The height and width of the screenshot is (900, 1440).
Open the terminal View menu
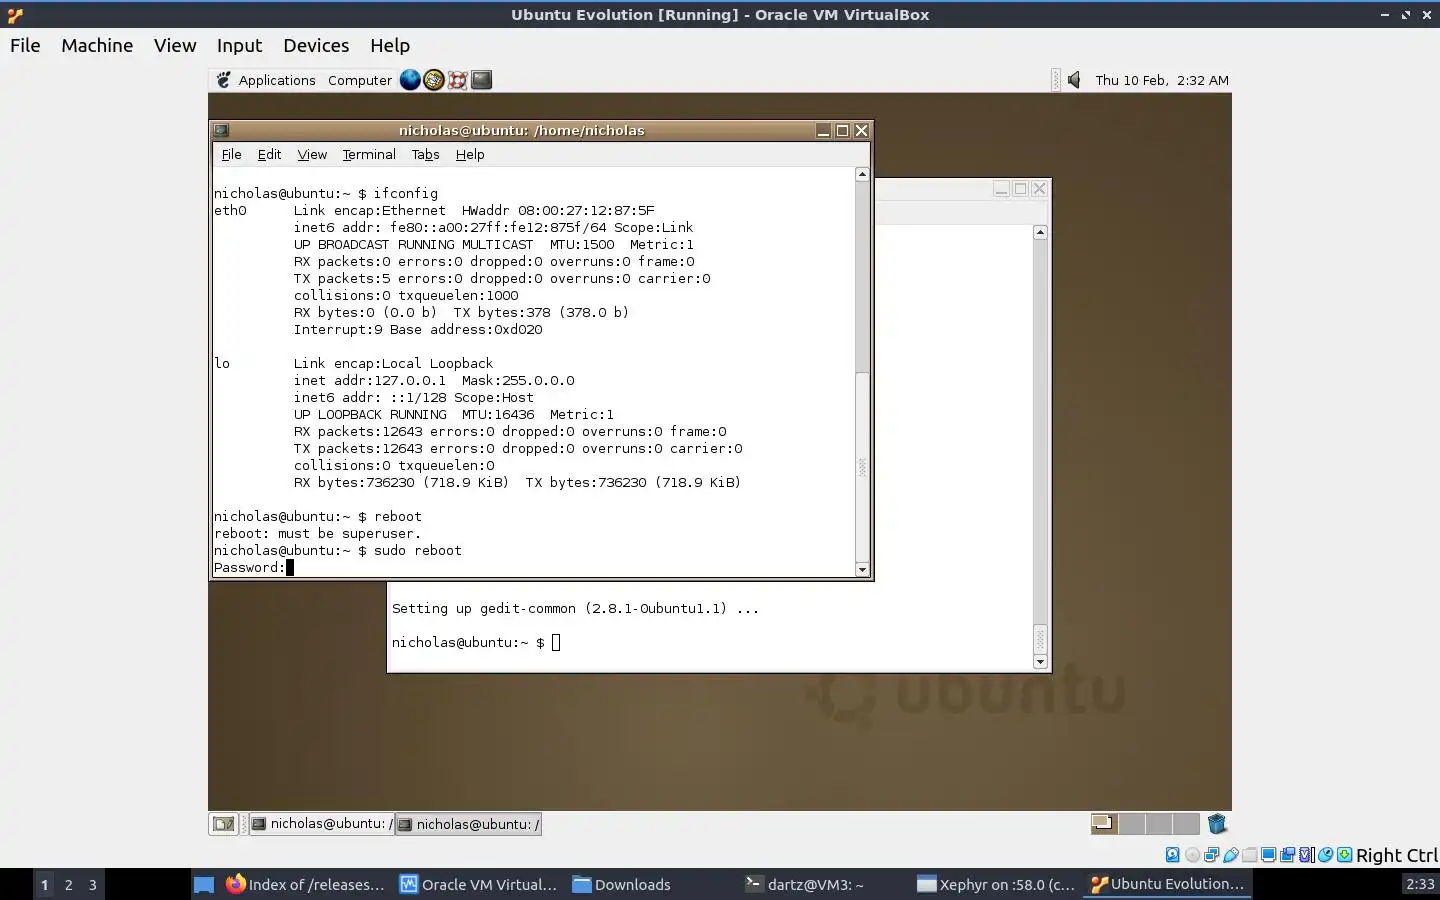point(312,154)
